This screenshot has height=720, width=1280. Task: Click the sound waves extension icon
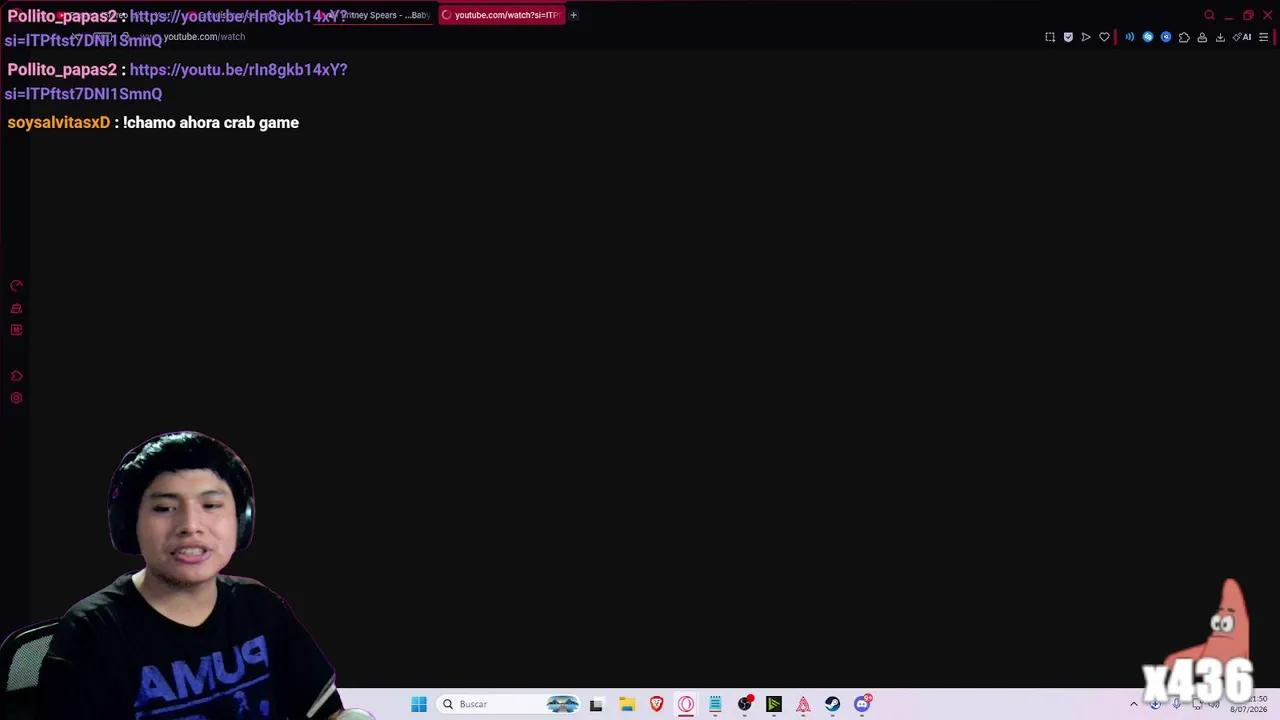pyautogui.click(x=1130, y=37)
